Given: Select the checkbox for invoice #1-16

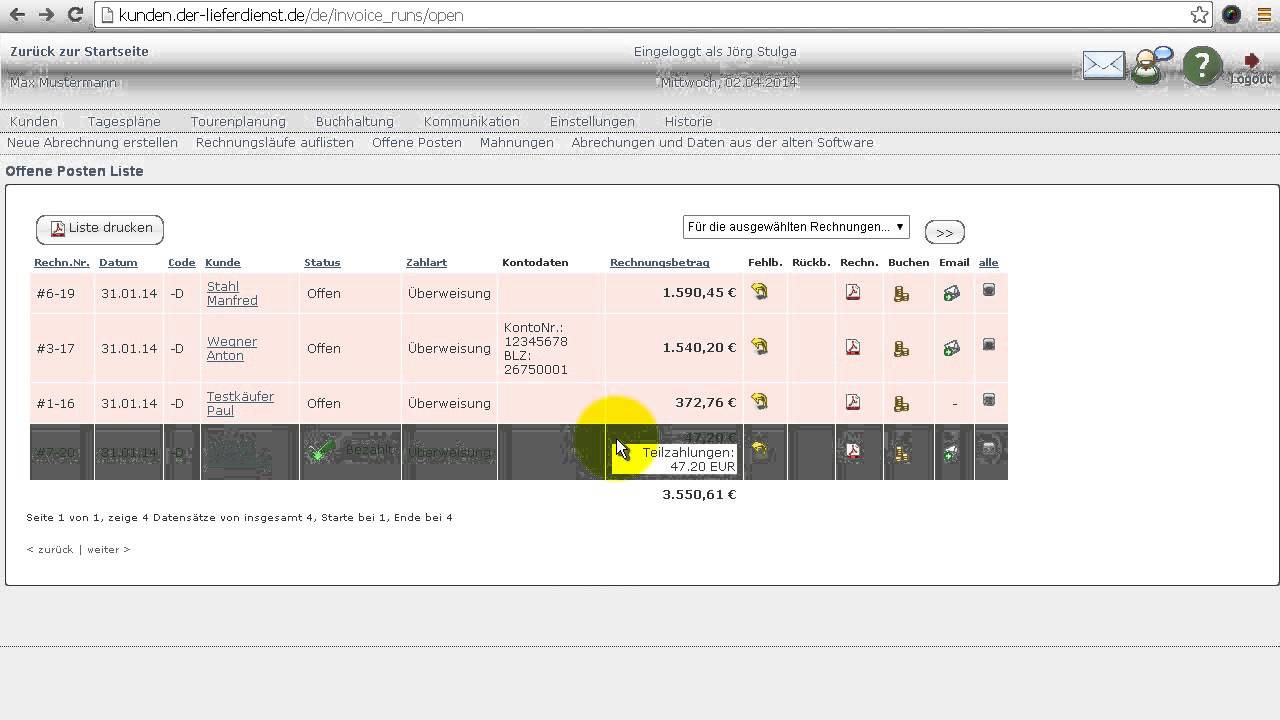Looking at the screenshot, I should point(989,400).
